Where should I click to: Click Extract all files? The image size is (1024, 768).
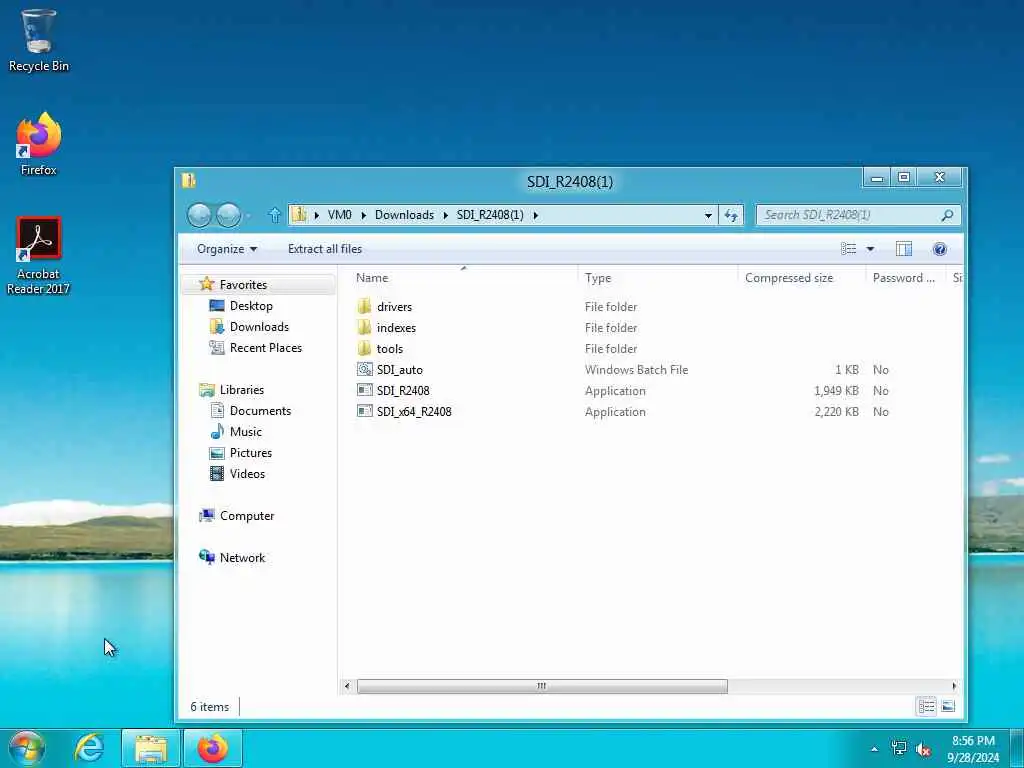tap(325, 249)
